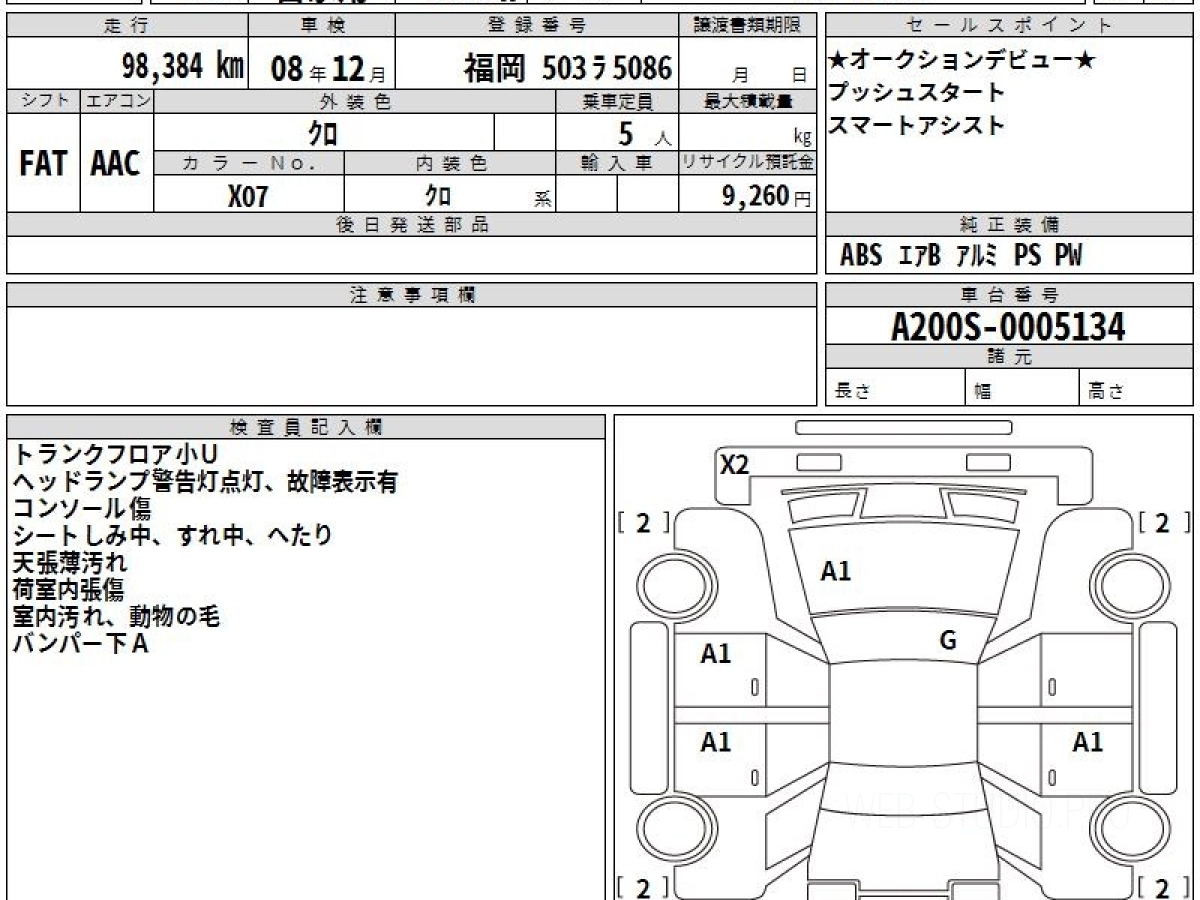
Task: Select the 室内汚れ、動物の毛 note
Action: [x=116, y=617]
